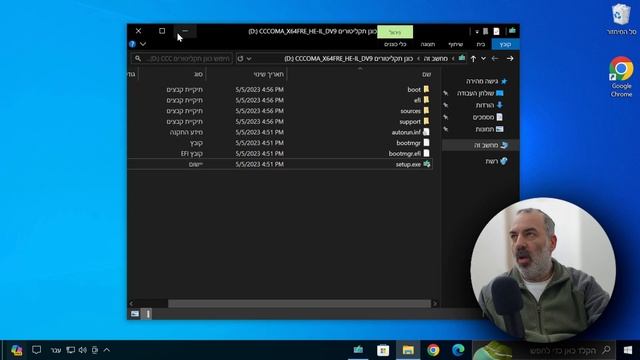Viewport: 640px width, 360px height.
Task: Refresh the current folder view
Action: (240, 59)
